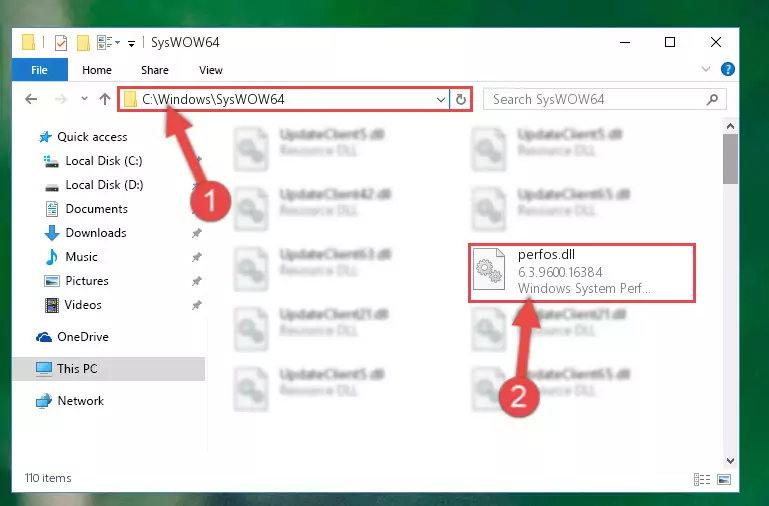
Task: Select Quick access in navigation pane
Action: tap(92, 137)
